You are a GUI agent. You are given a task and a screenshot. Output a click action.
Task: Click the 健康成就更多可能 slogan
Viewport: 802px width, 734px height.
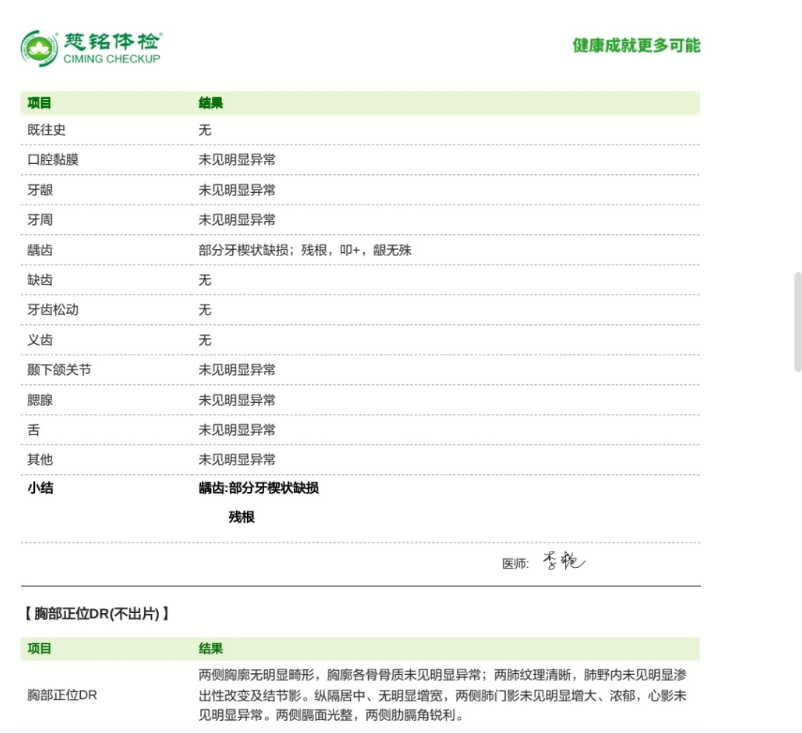tap(636, 46)
